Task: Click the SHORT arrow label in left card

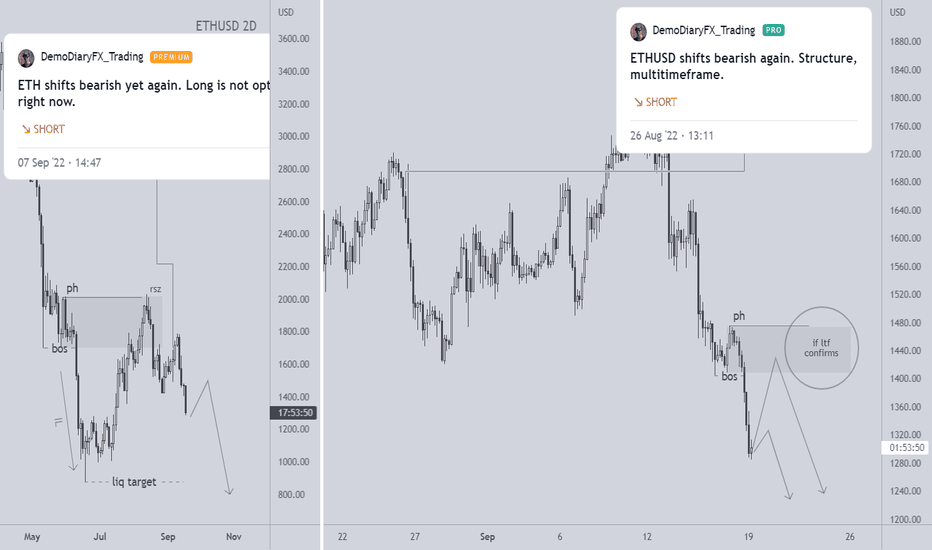Action: 43,129
